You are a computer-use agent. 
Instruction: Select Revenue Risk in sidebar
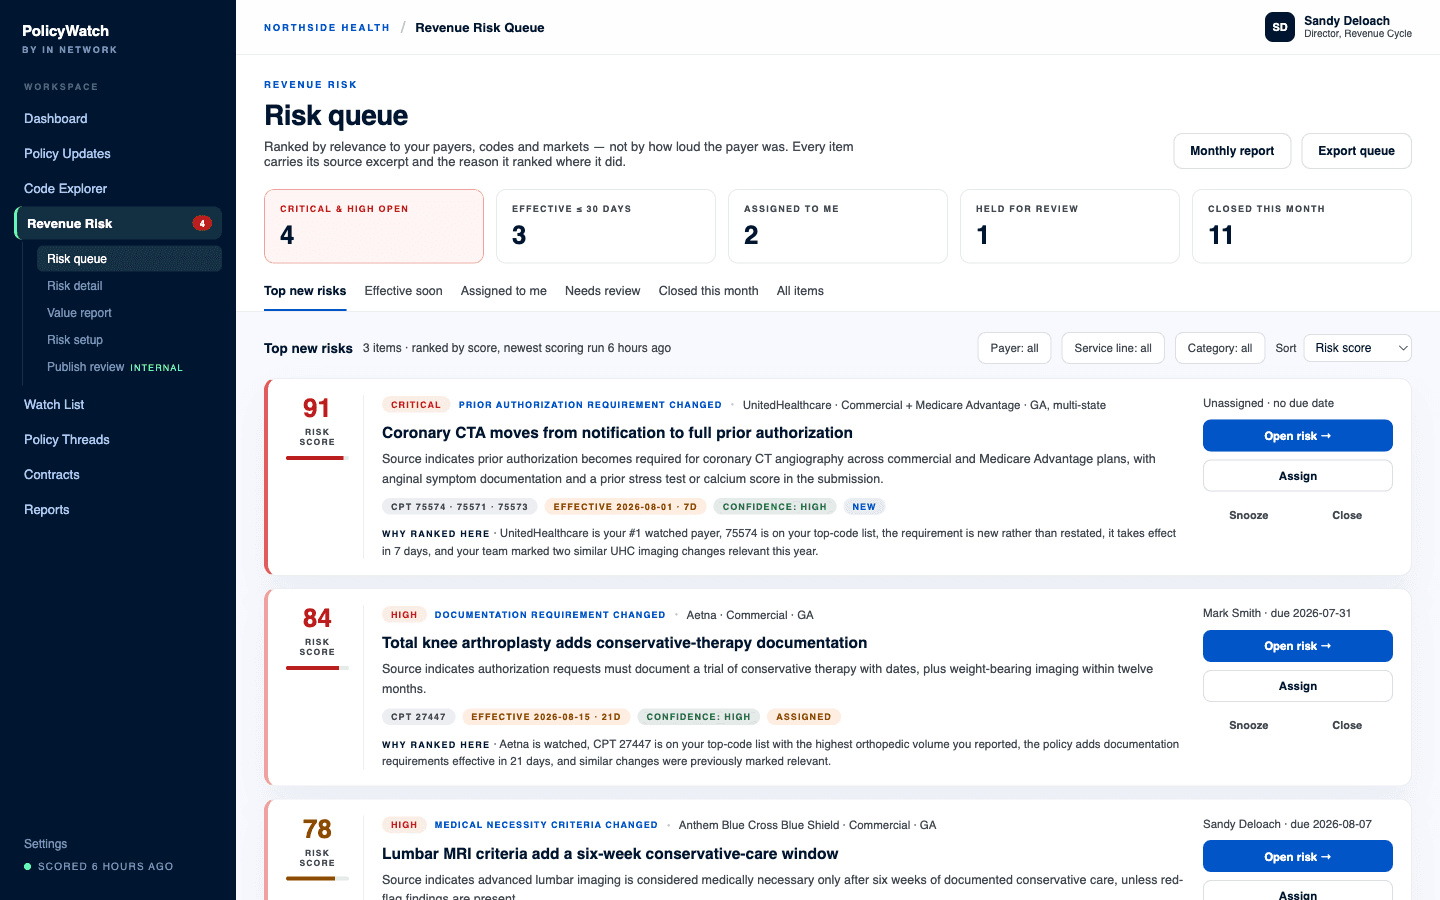click(x=118, y=223)
